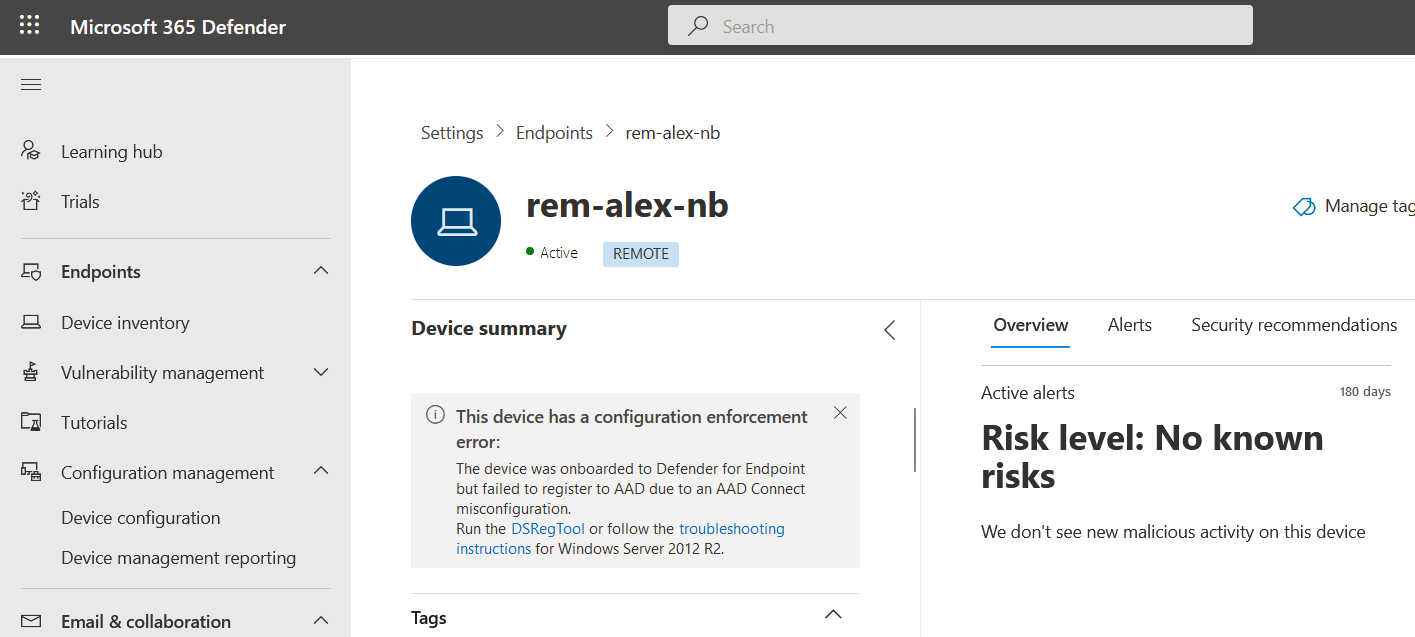Click the info icon in enforcement error banner
Screen dimensions: 1415x637
[435, 415]
